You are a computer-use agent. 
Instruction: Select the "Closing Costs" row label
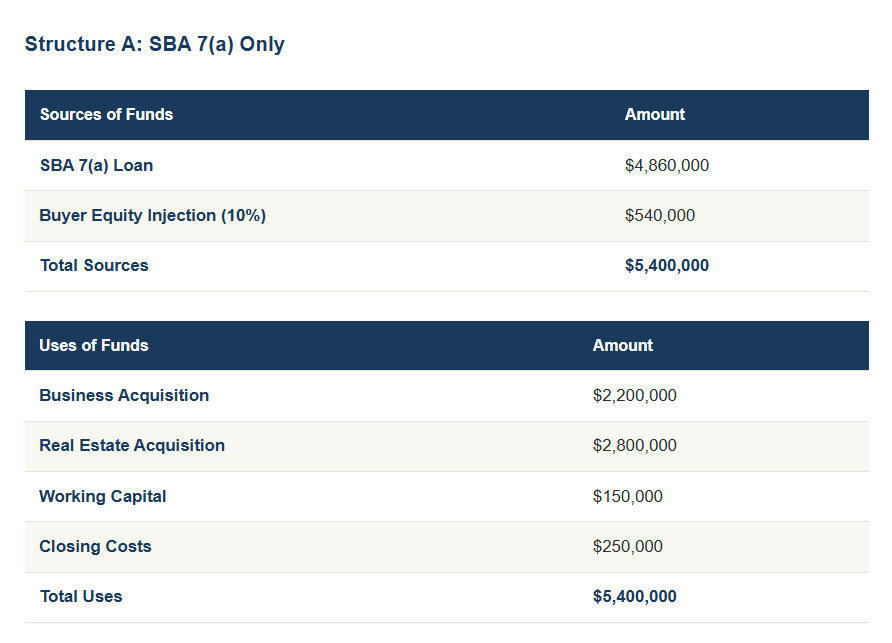point(95,546)
